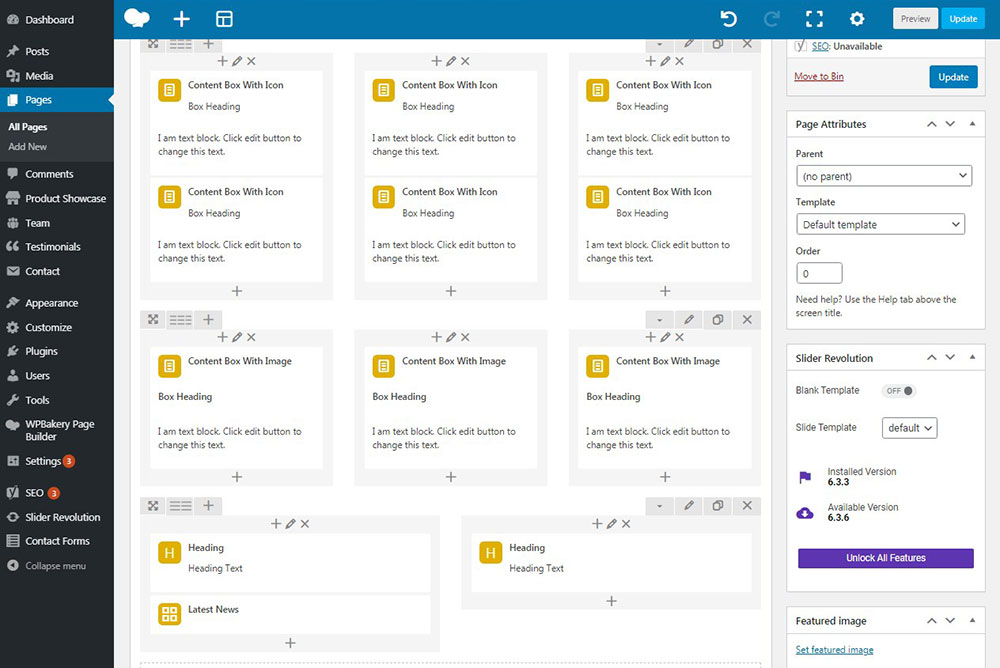Image resolution: width=1000 pixels, height=668 pixels.
Task: Click Set featured image link
Action: click(834, 649)
